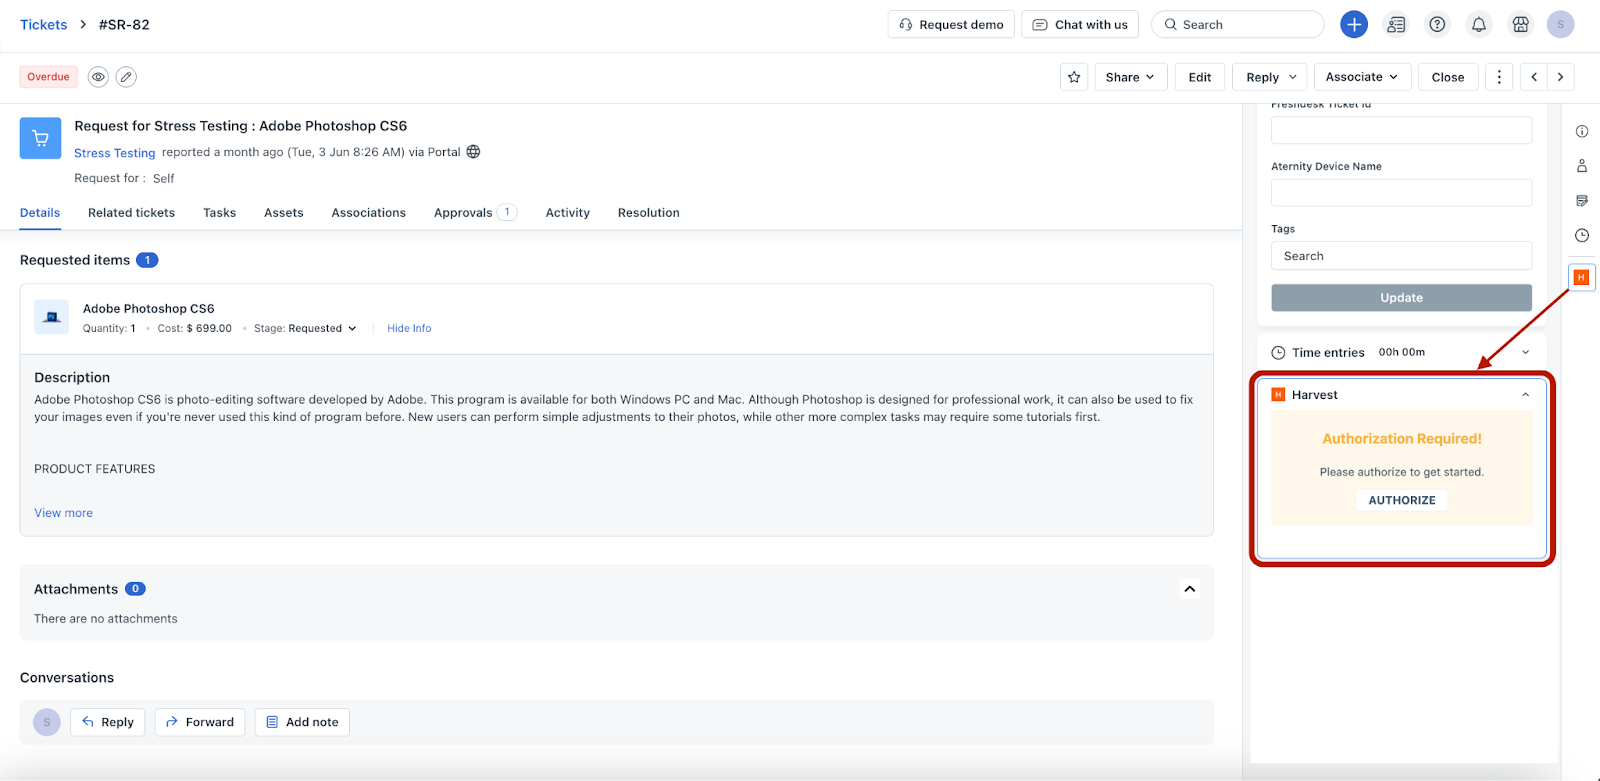Click the clock icon beside Time entries
Image resolution: width=1600 pixels, height=781 pixels.
click(1278, 352)
